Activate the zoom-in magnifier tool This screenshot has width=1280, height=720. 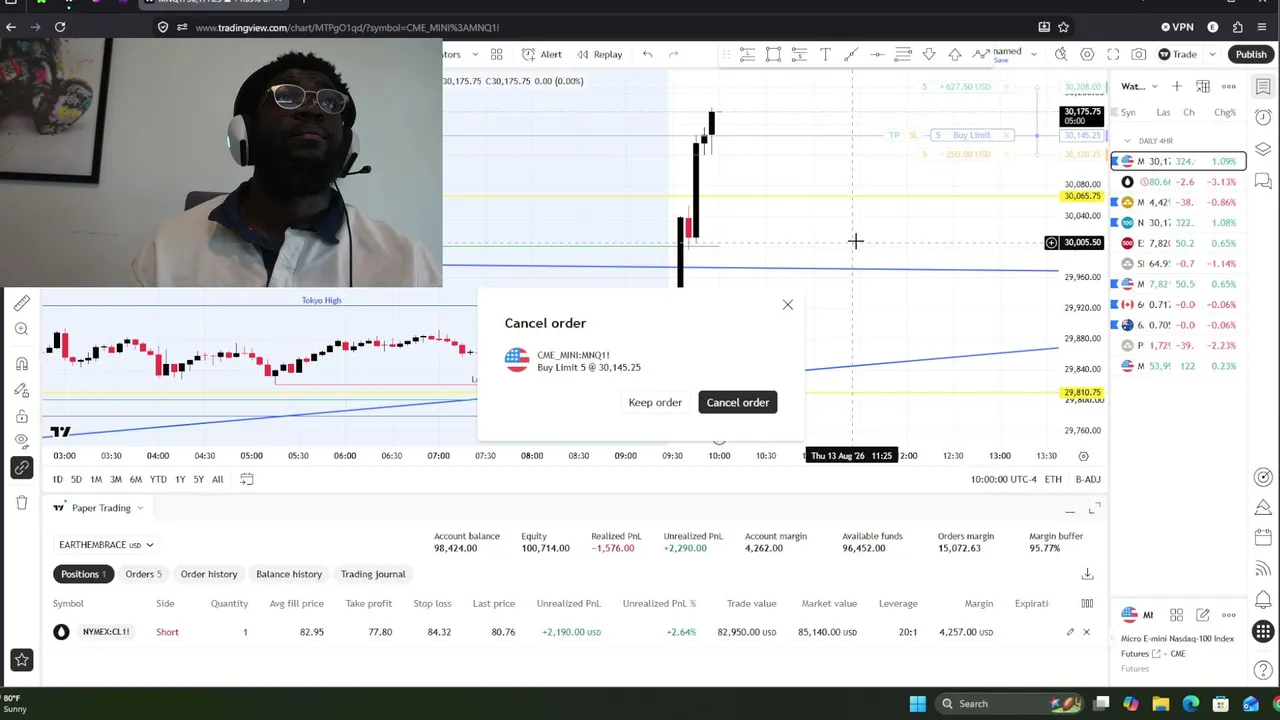coord(22,329)
